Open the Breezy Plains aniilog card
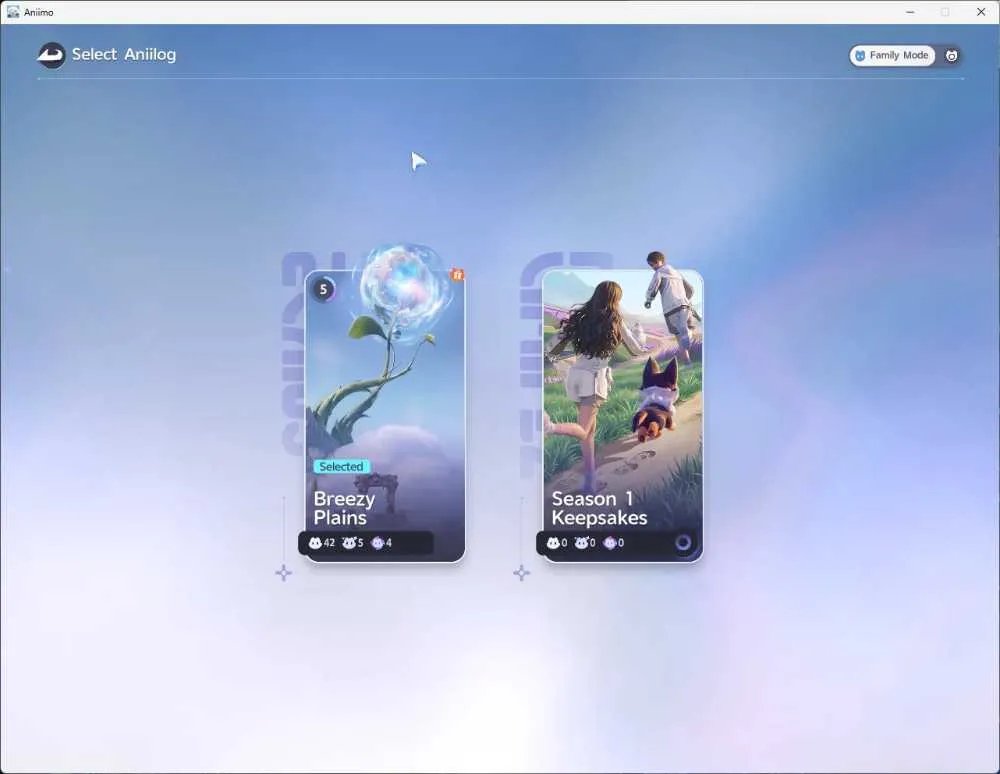This screenshot has height=774, width=1000. 385,416
